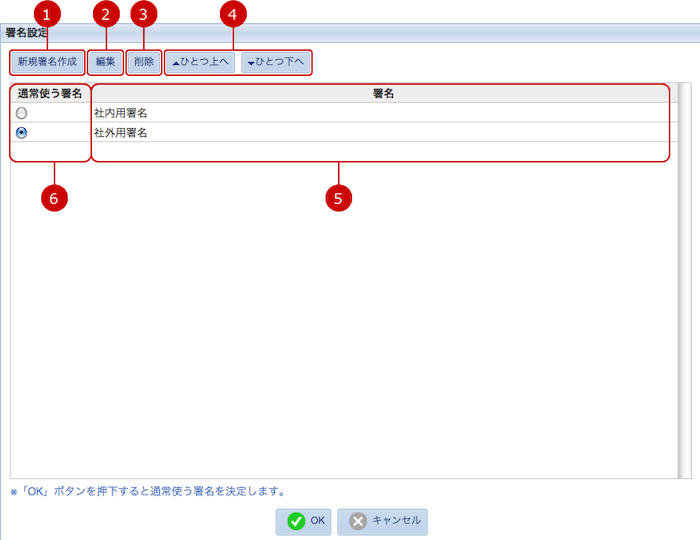Select the radio button for 社内用署名

pyautogui.click(x=21, y=113)
